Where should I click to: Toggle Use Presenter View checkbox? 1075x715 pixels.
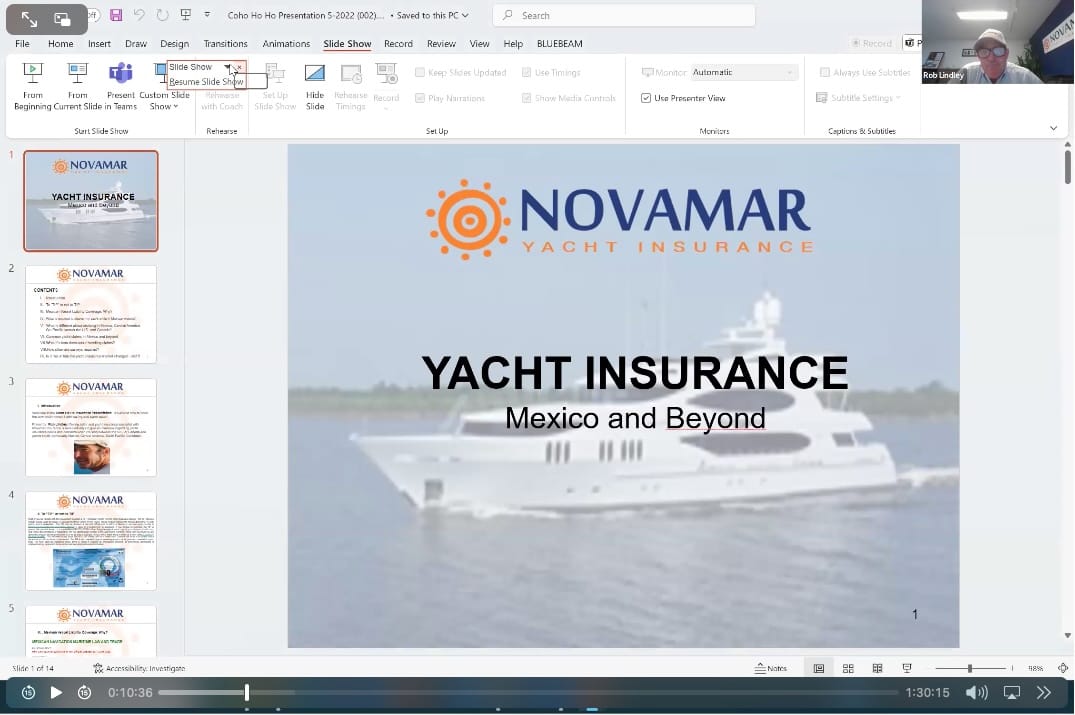(x=646, y=98)
